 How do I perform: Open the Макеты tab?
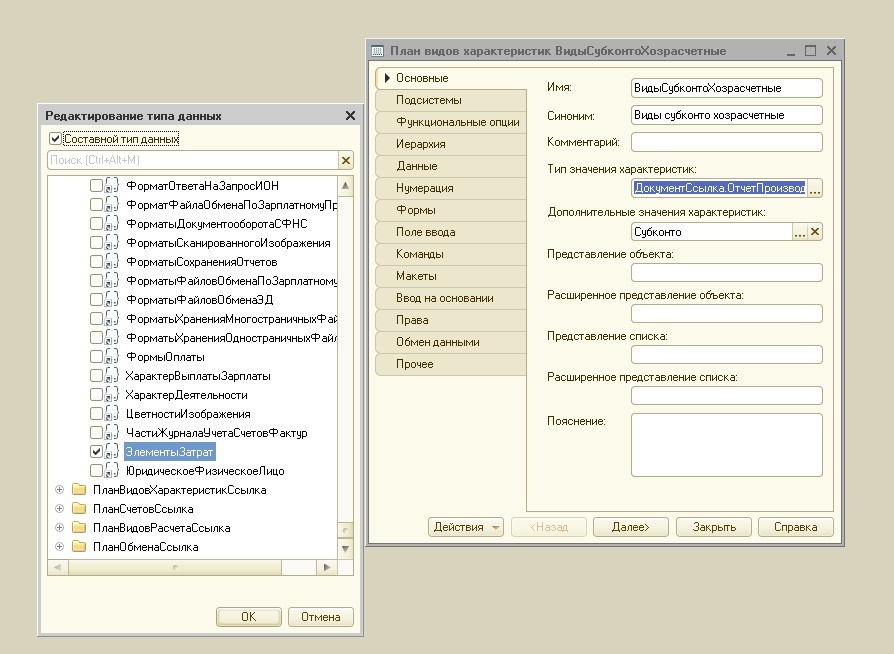[x=451, y=276]
